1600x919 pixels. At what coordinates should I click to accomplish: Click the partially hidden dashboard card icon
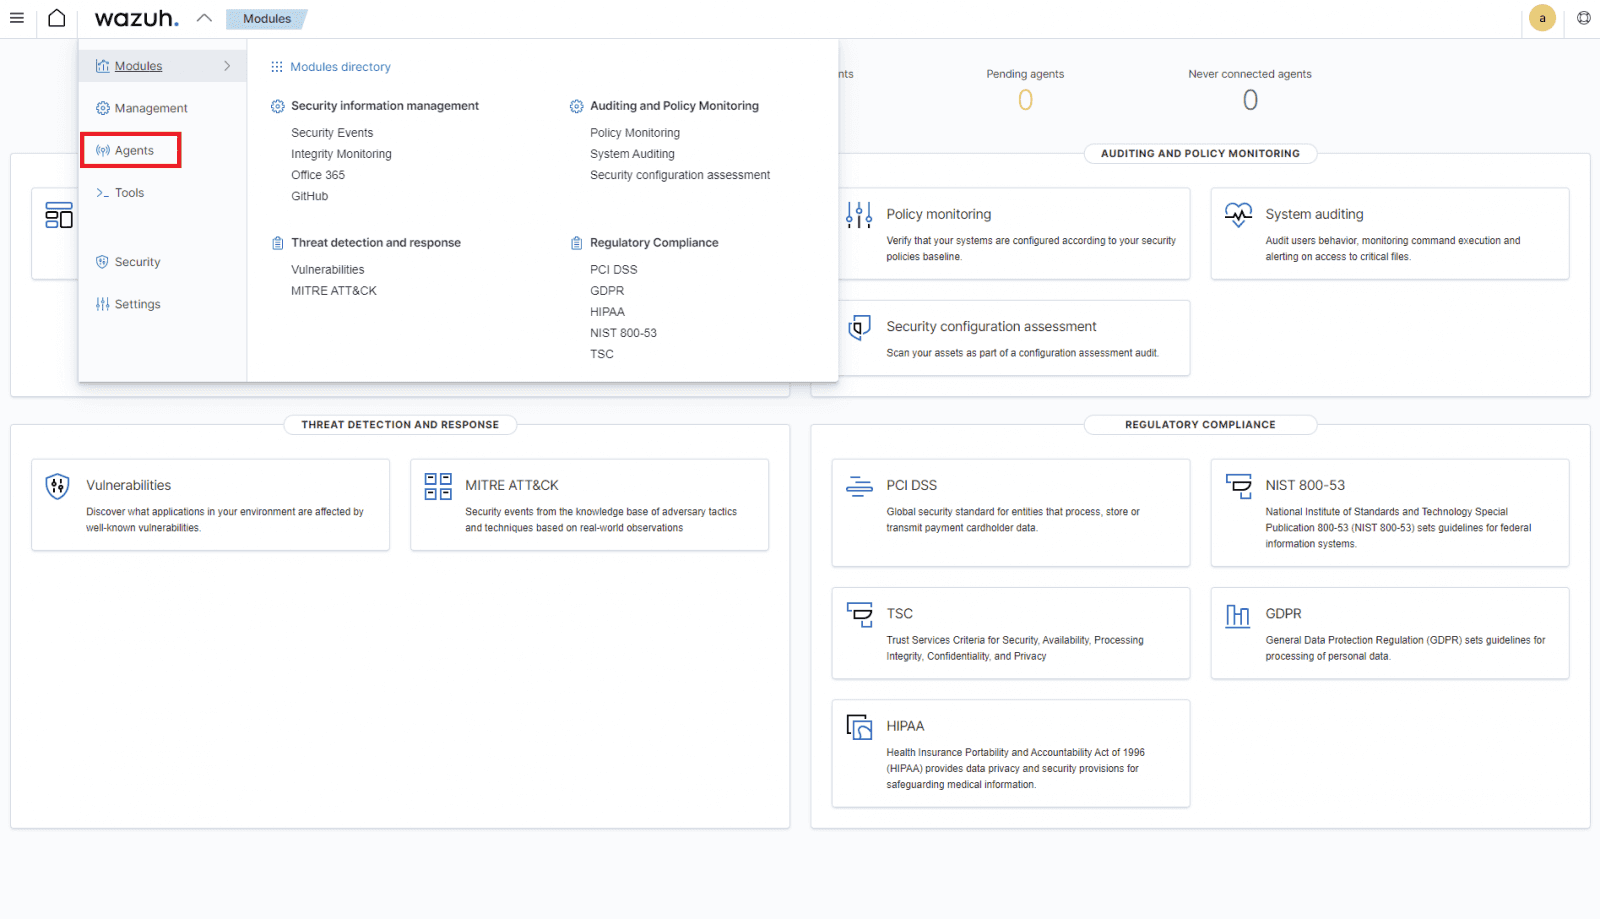pos(59,215)
